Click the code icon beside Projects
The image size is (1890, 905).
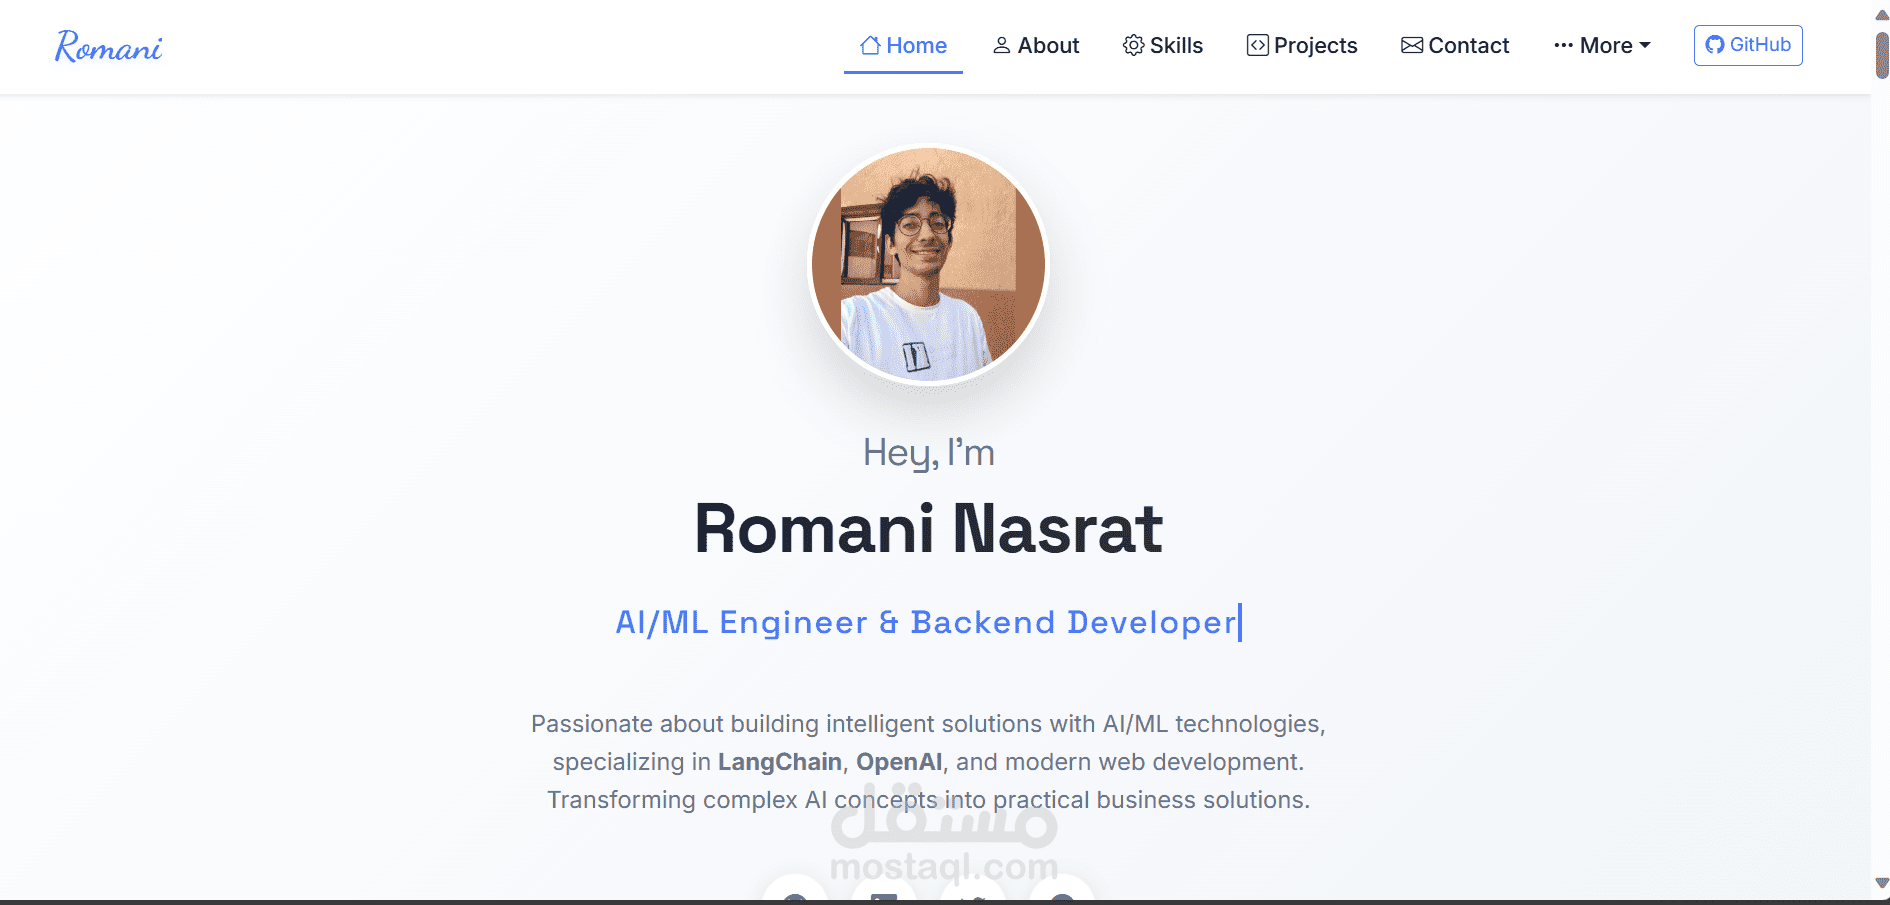[x=1257, y=45]
